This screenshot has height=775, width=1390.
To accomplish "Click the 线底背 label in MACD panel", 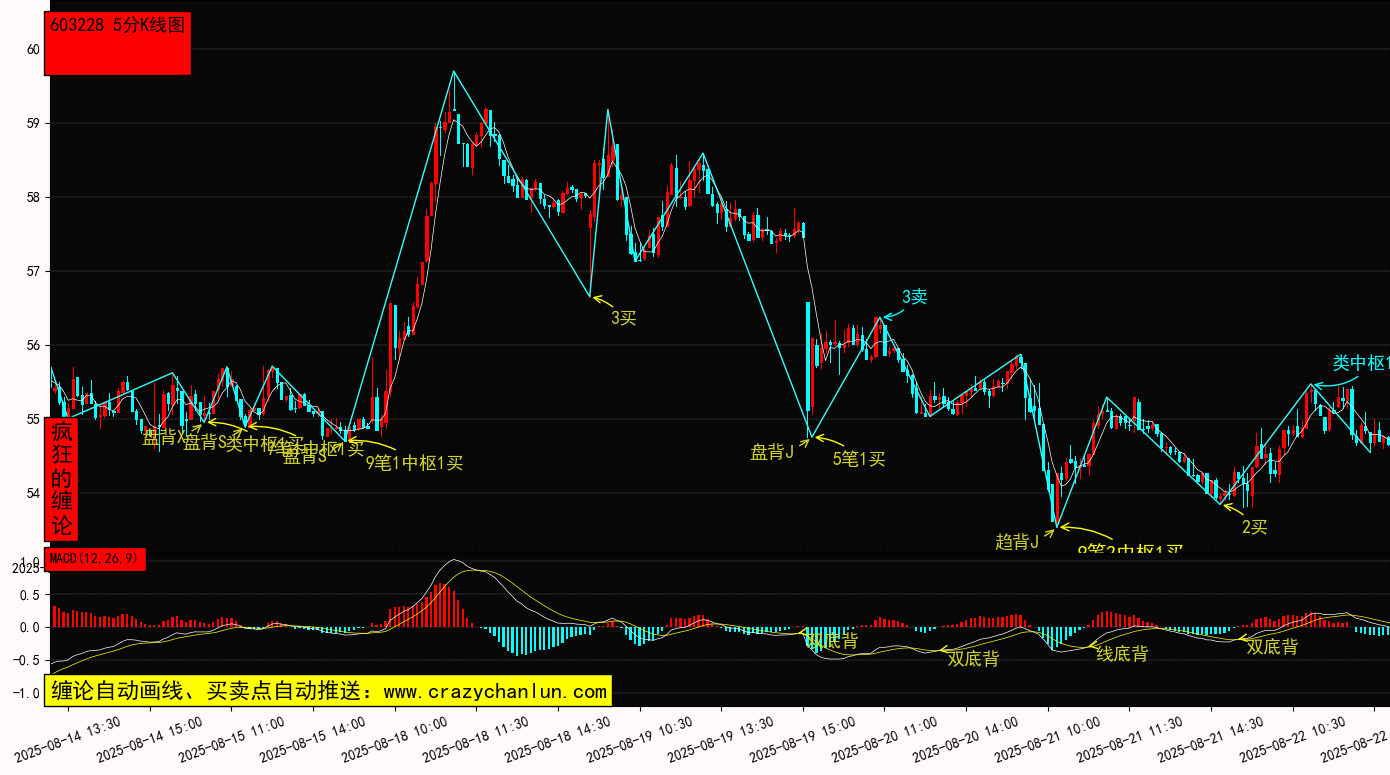I will 1122,654.
